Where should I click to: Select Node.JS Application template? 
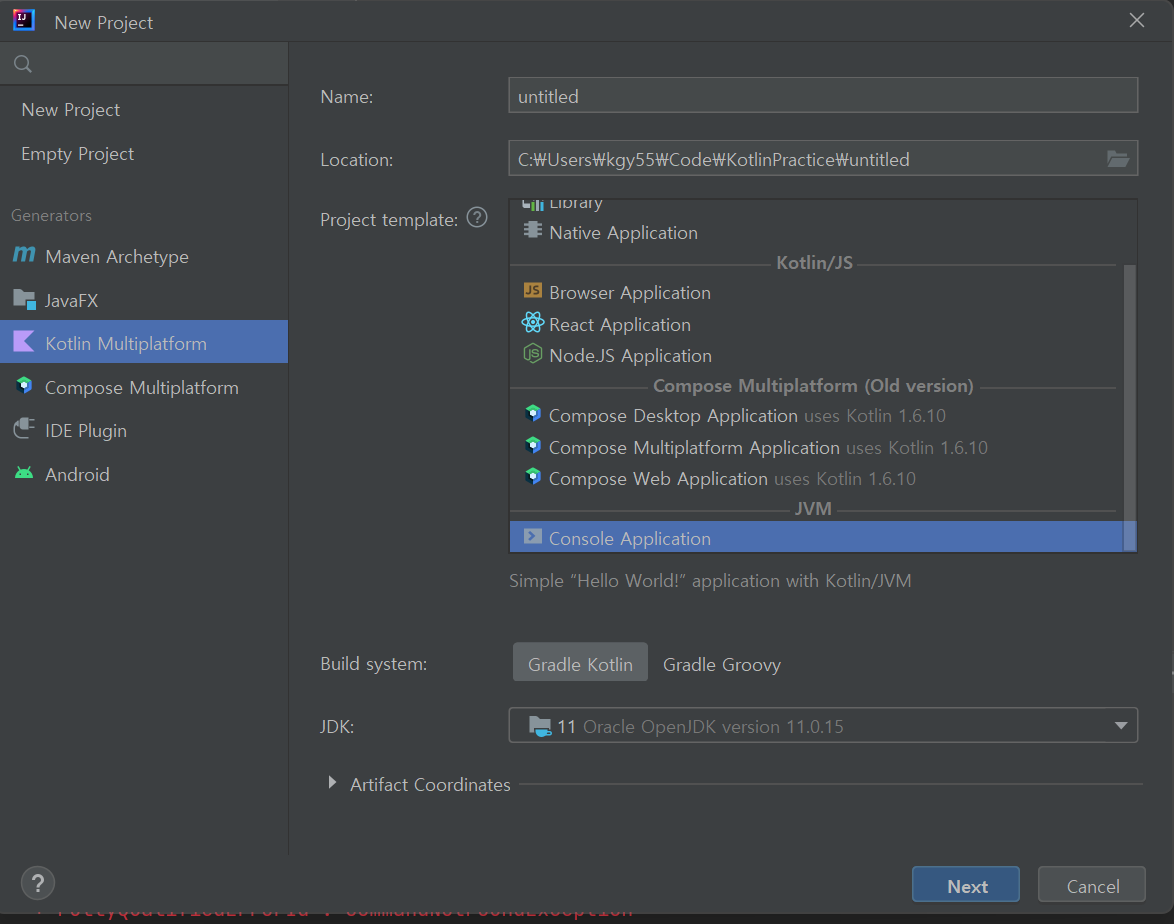click(x=816, y=355)
